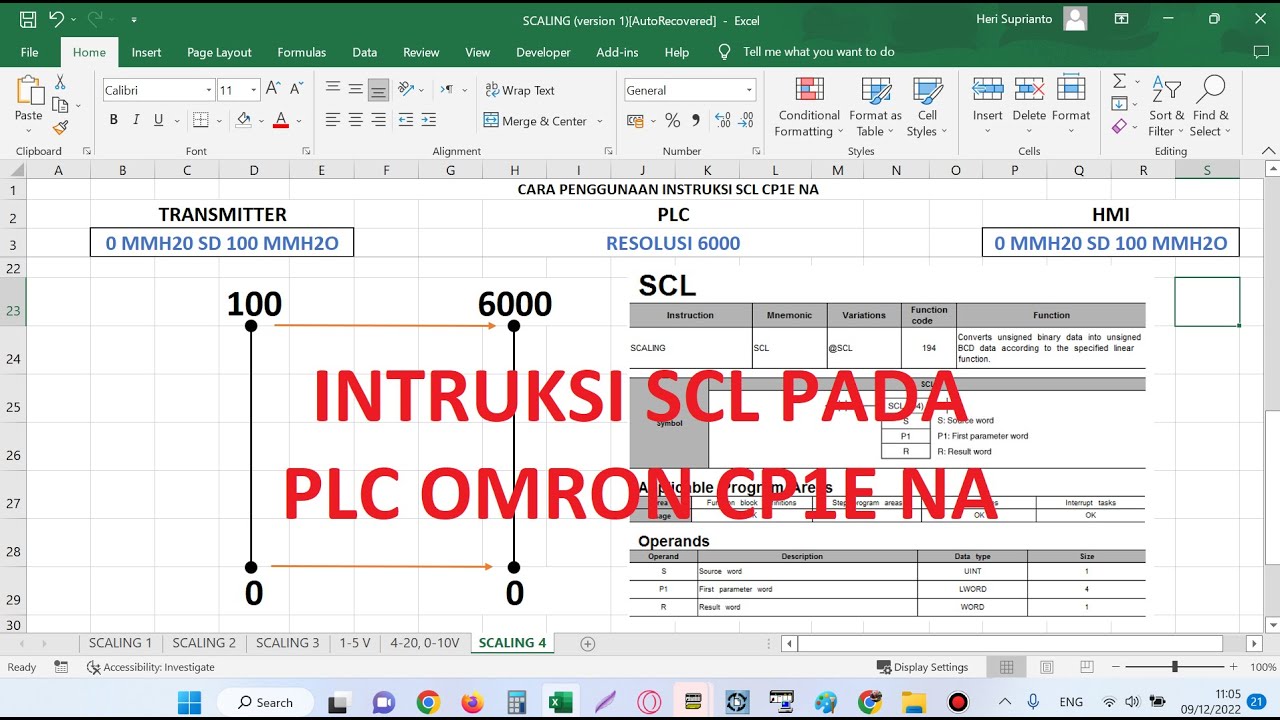Open the font size dropdown showing 11
This screenshot has height=720, width=1280.
point(253,90)
